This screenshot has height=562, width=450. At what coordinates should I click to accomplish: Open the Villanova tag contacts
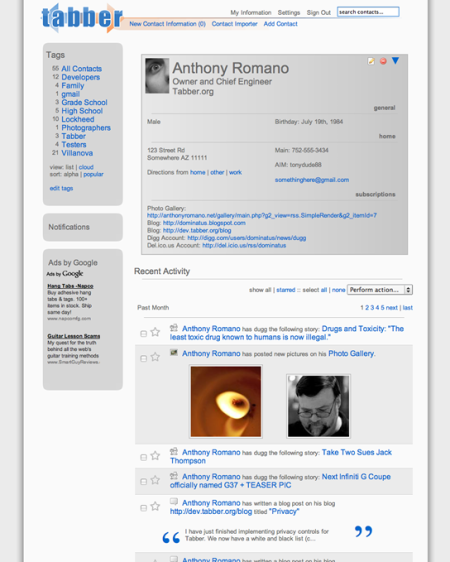pos(77,153)
